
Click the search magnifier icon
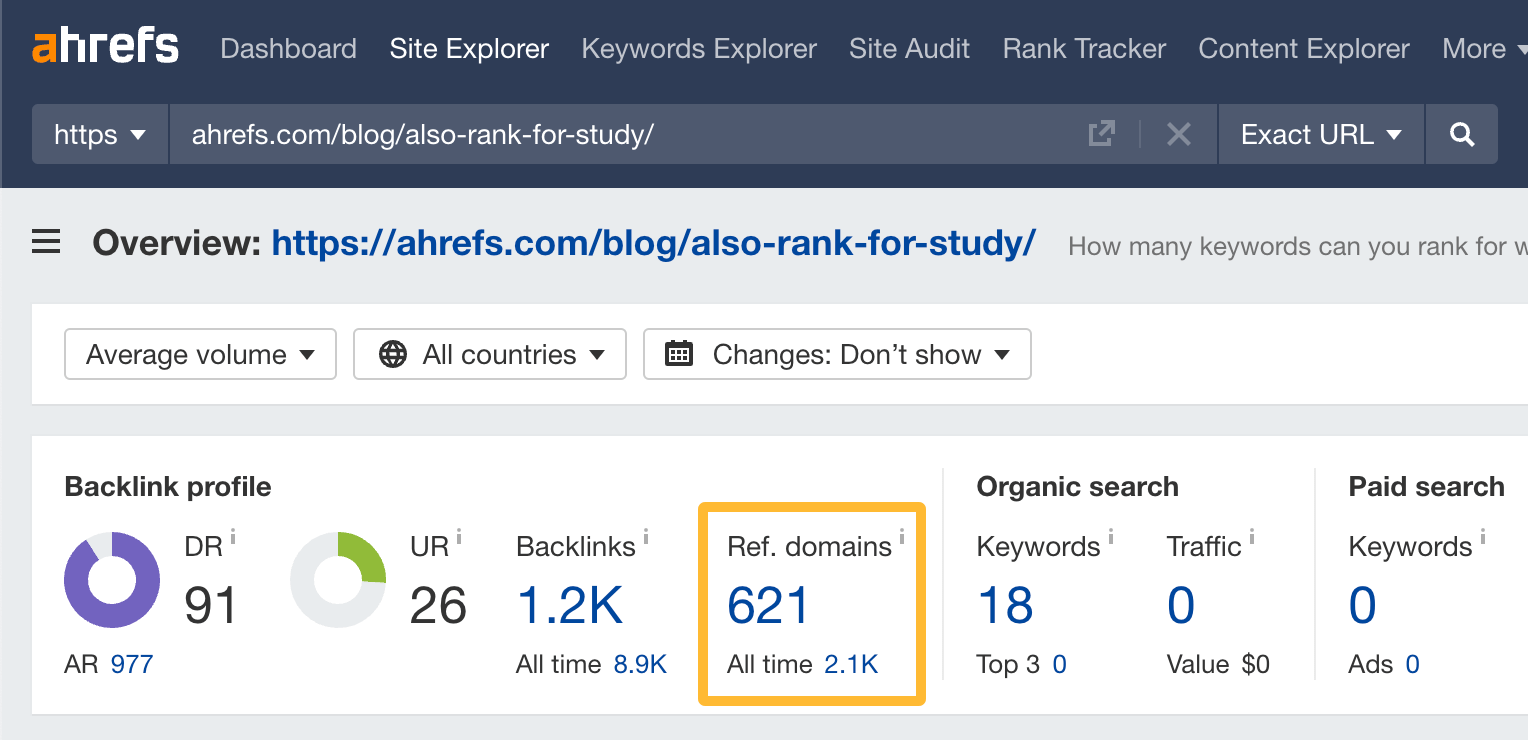(x=1461, y=134)
